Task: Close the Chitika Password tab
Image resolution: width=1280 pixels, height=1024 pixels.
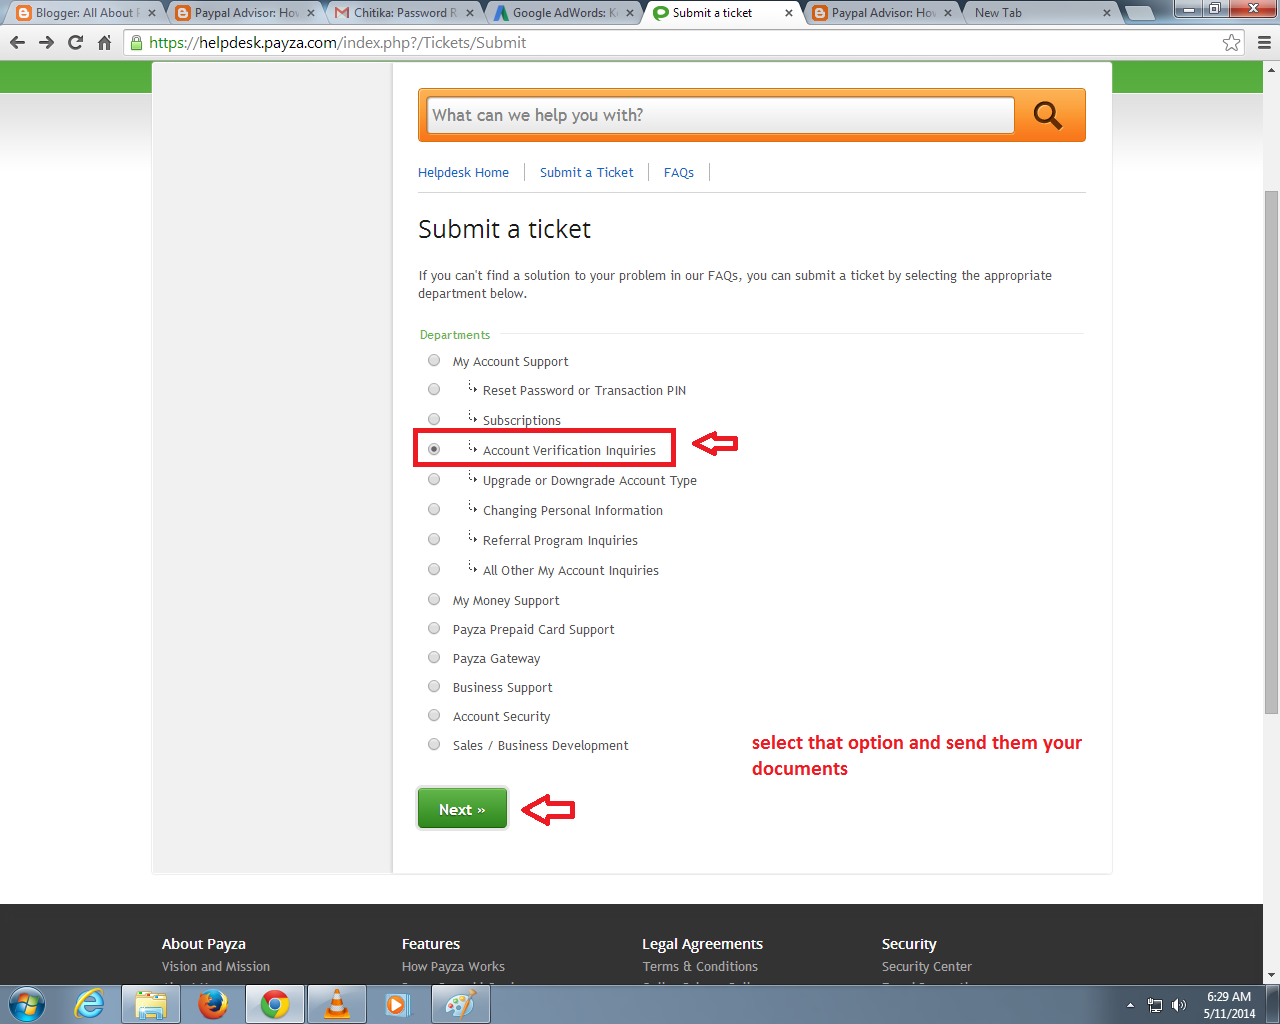Action: 470,13
